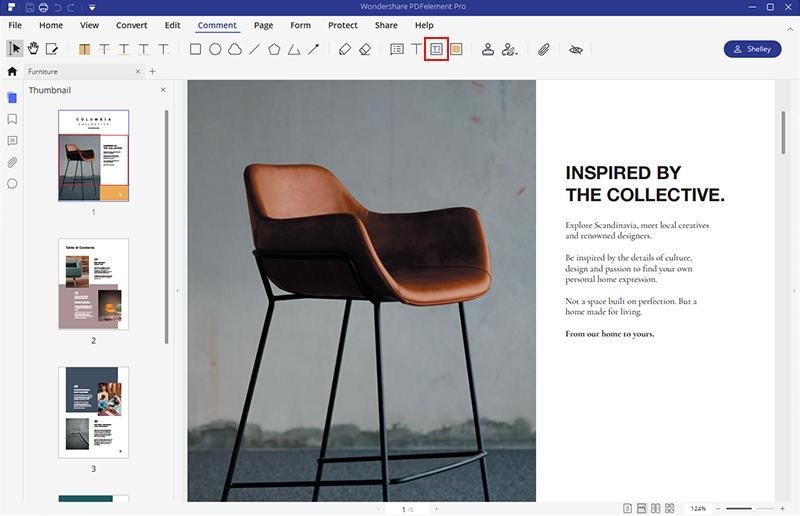Draw a Rectangle shape annotation
This screenshot has height=516, width=800.
195,49
